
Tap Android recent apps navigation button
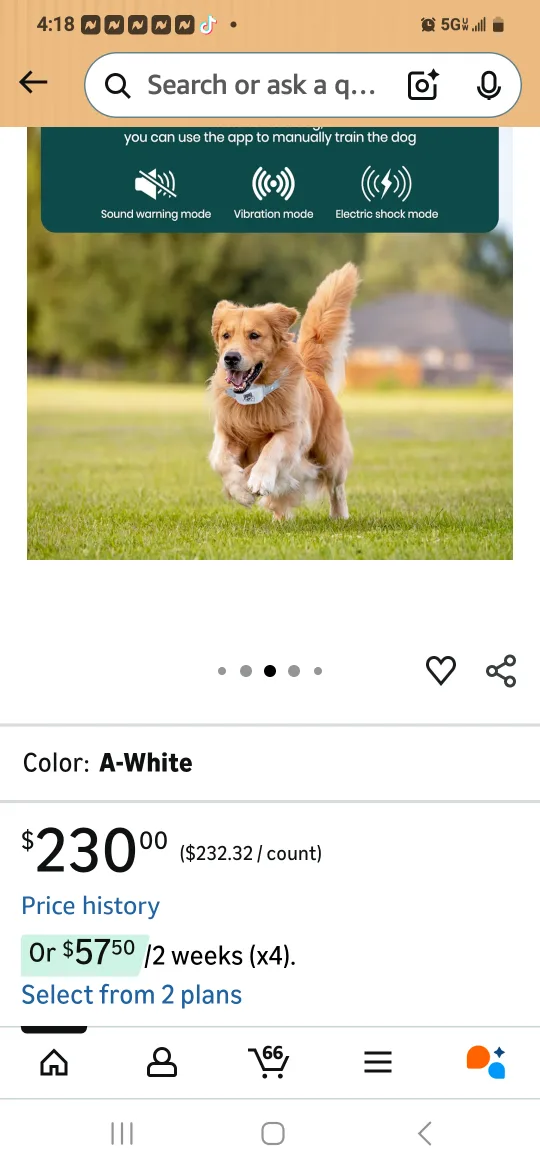click(x=122, y=1133)
